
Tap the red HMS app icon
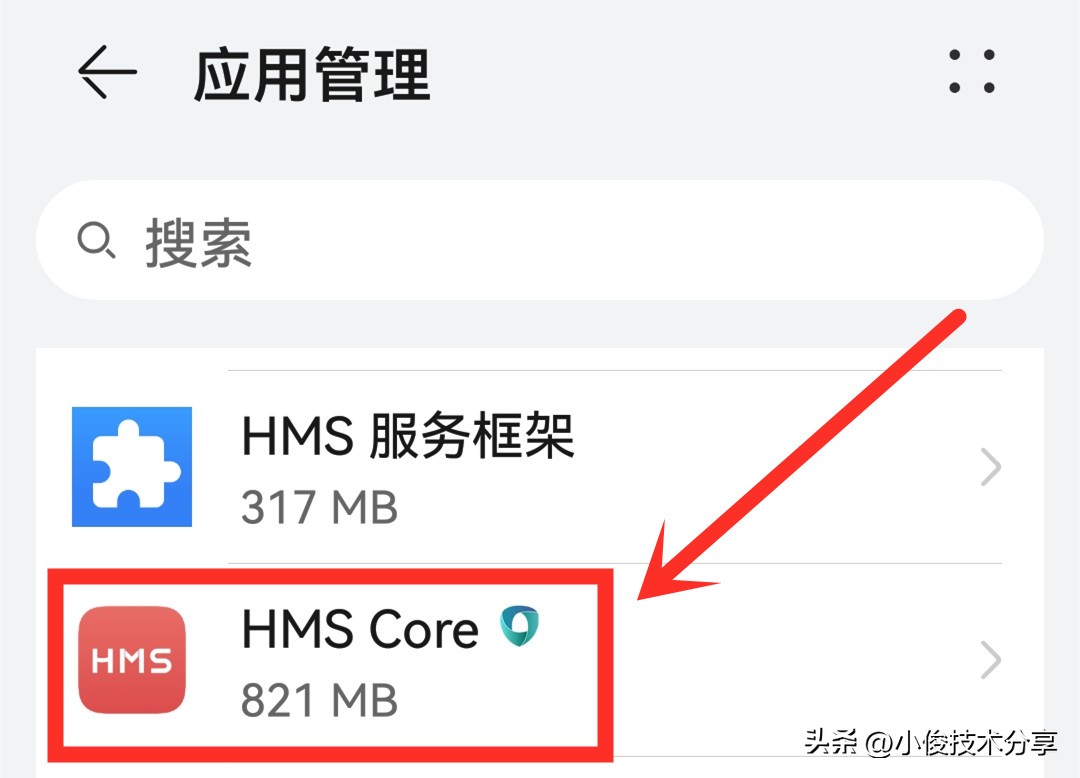point(132,660)
